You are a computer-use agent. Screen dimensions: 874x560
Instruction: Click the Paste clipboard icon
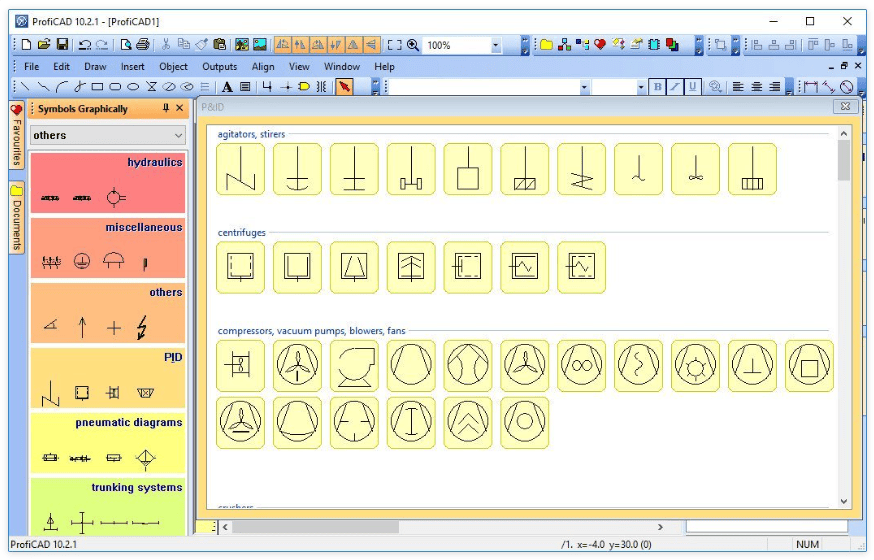(x=220, y=45)
